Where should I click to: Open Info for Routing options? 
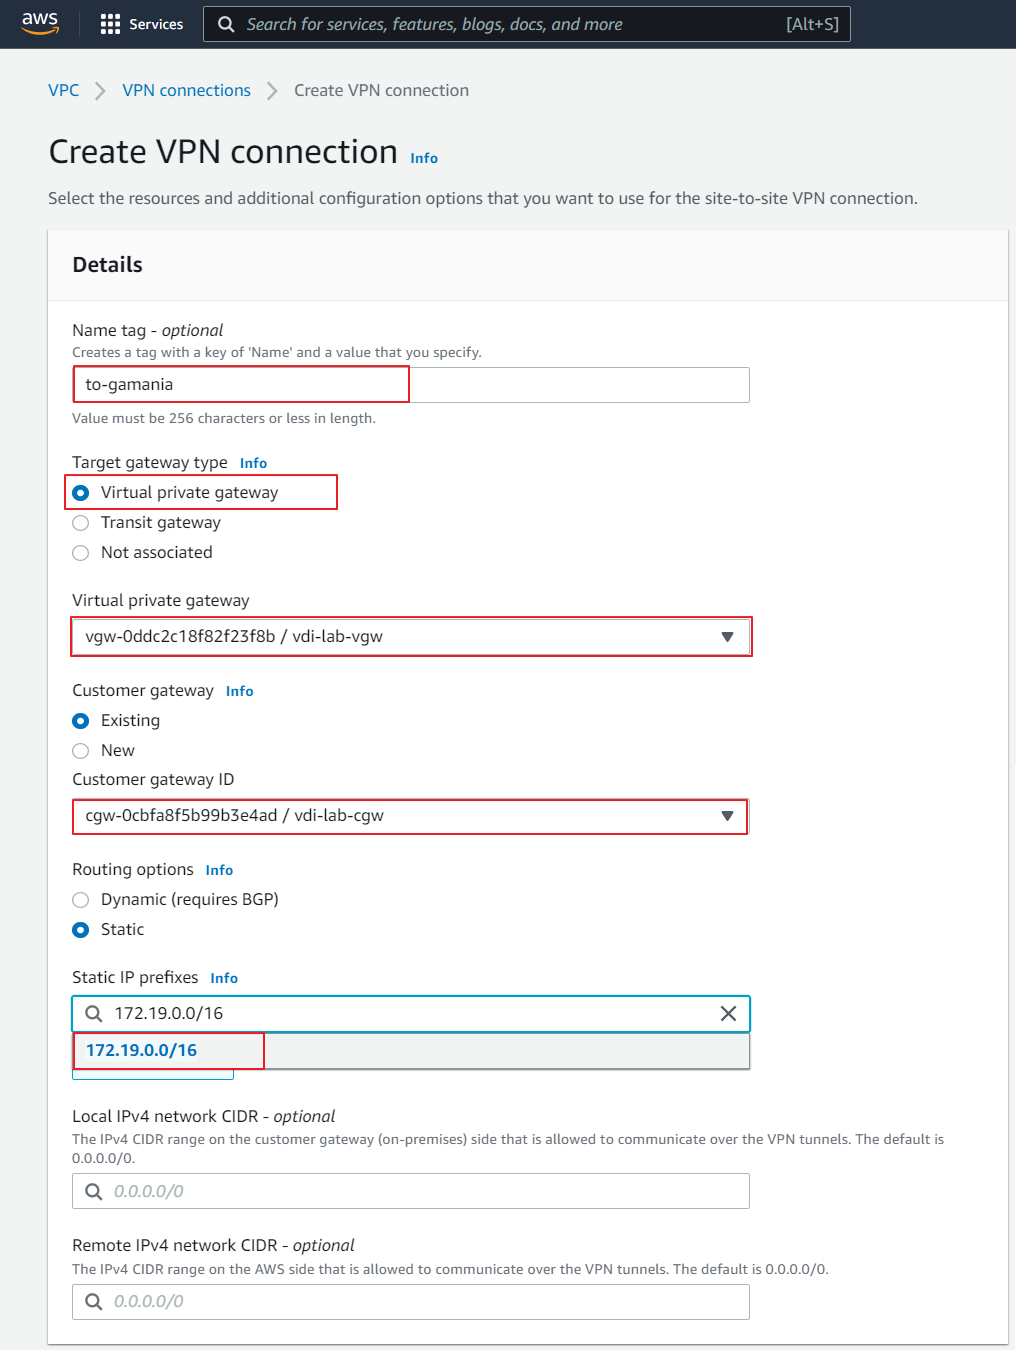[x=219, y=870]
